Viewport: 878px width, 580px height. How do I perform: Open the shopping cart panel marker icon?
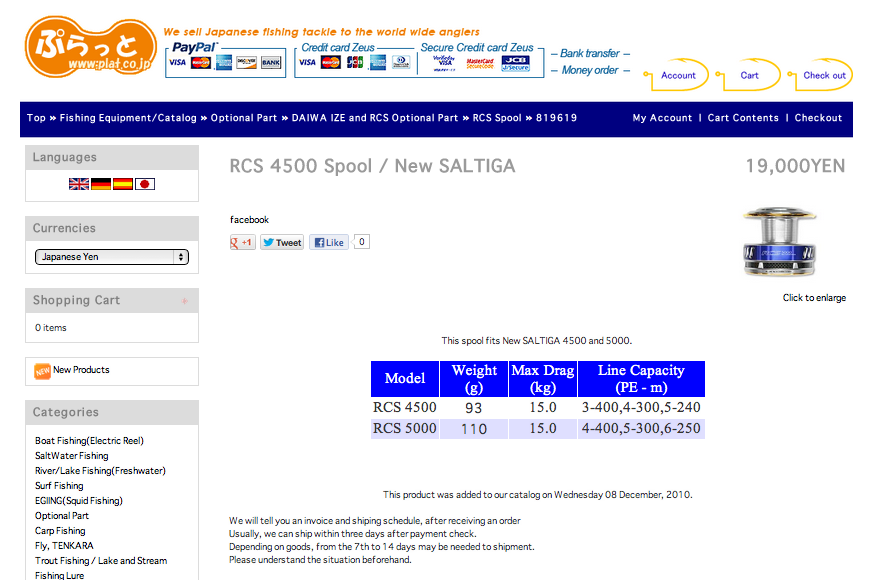point(184,301)
